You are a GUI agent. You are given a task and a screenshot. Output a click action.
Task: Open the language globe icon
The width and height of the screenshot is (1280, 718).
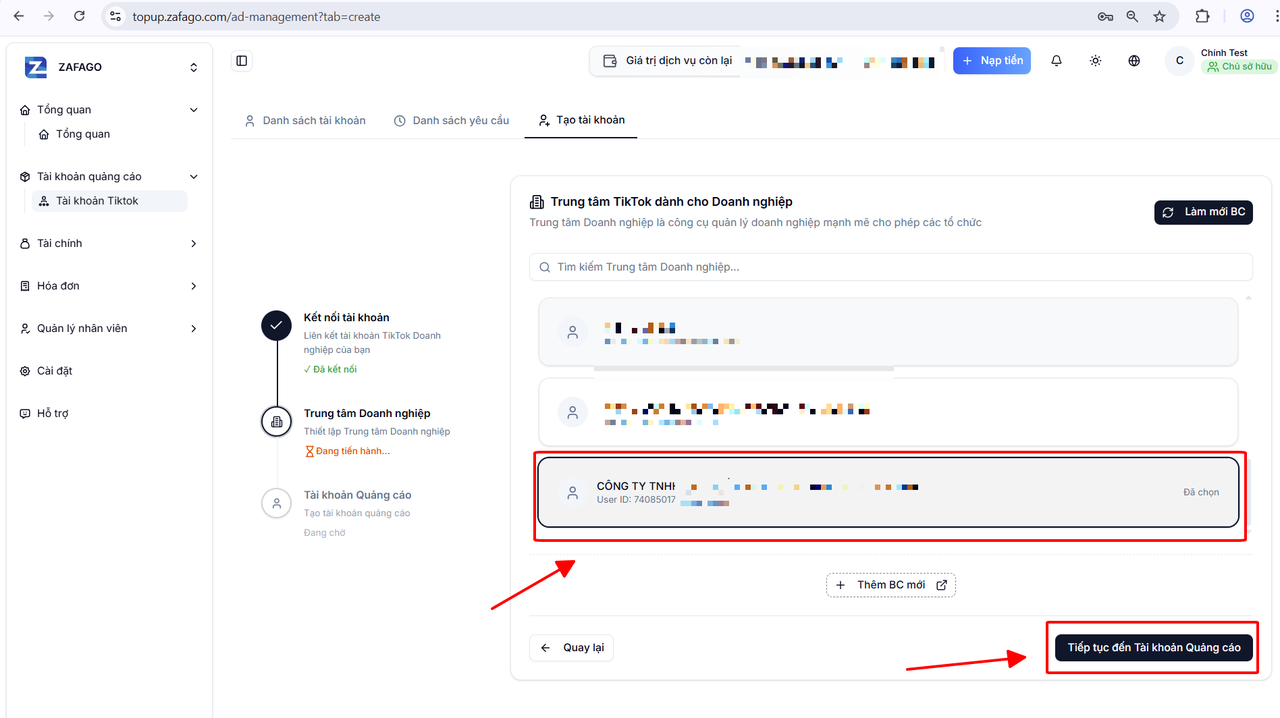[1134, 61]
